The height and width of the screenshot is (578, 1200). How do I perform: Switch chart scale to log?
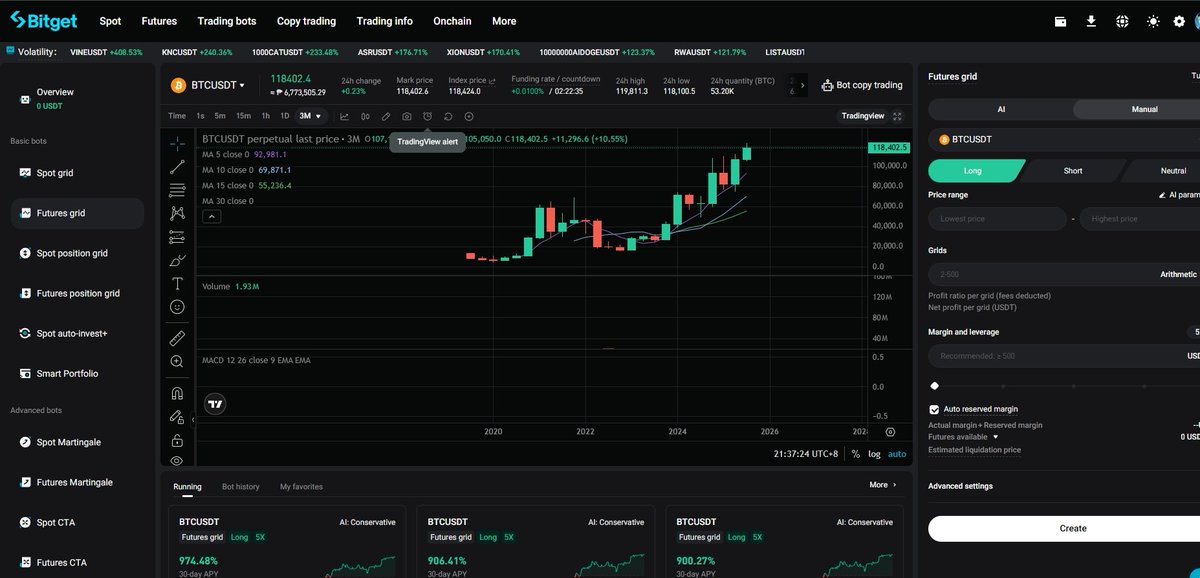click(874, 453)
